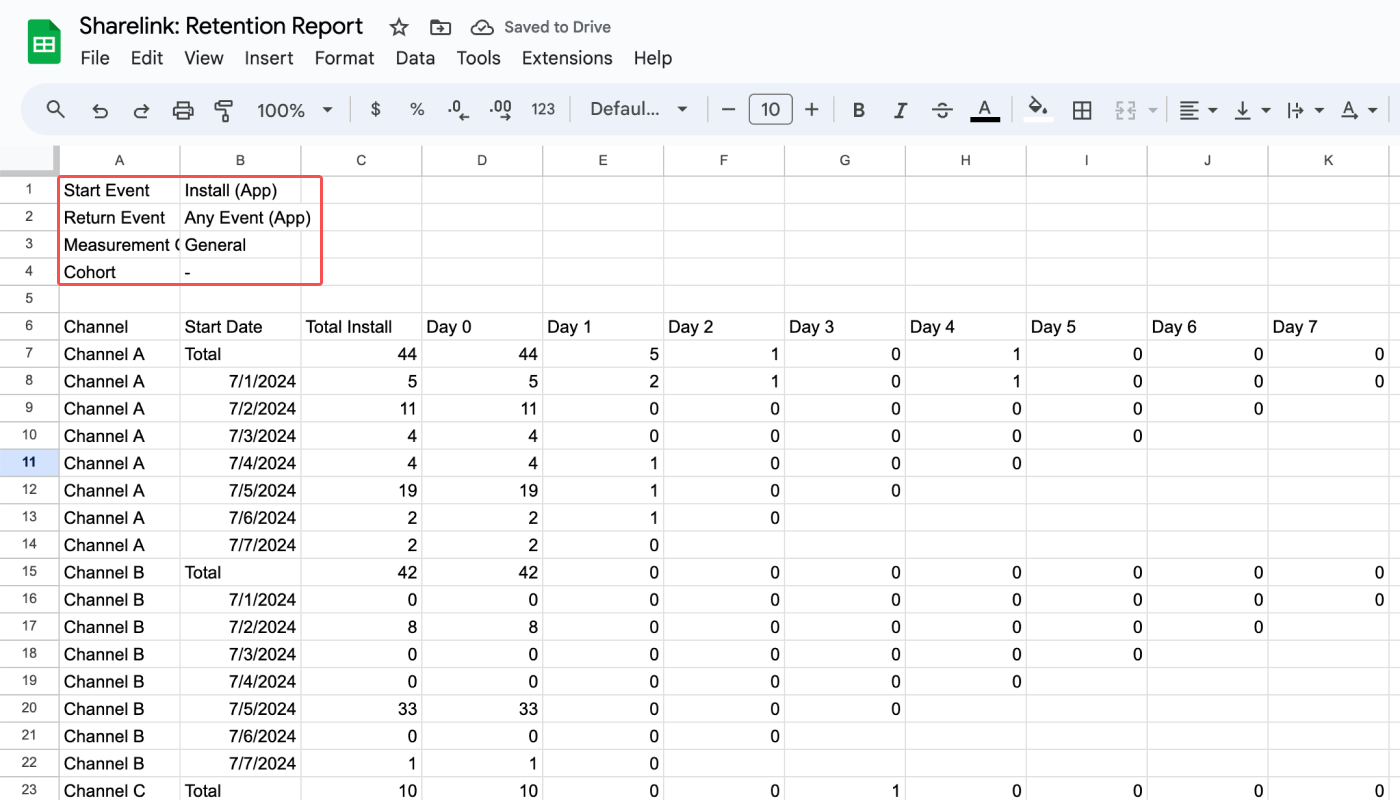Open the fill color picker
This screenshot has height=800, width=1400.
(x=1039, y=110)
